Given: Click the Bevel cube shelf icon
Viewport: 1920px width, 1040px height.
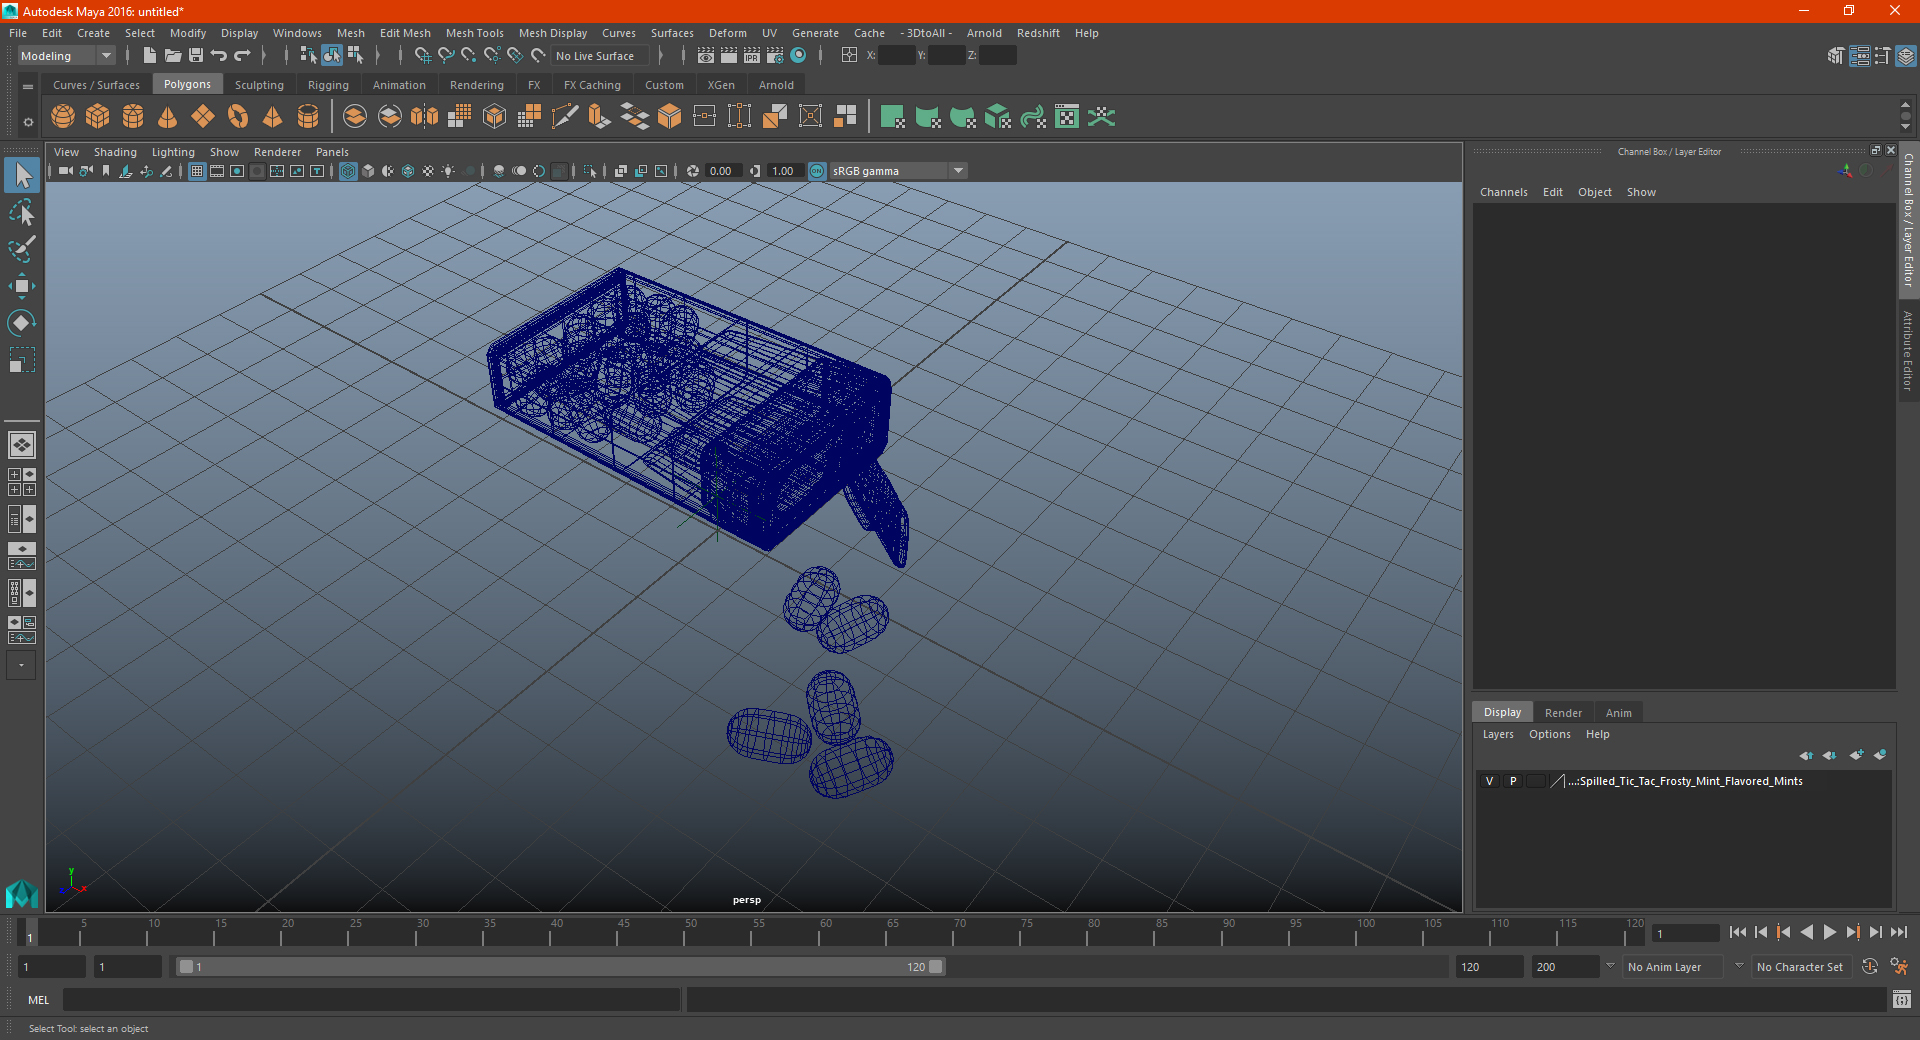Looking at the screenshot, I should (670, 117).
